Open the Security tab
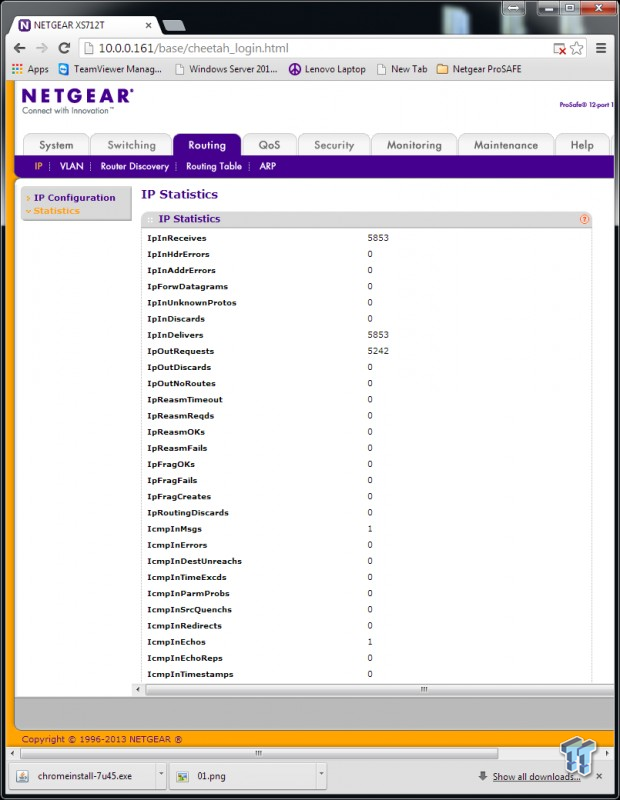Image resolution: width=620 pixels, height=800 pixels. click(334, 145)
